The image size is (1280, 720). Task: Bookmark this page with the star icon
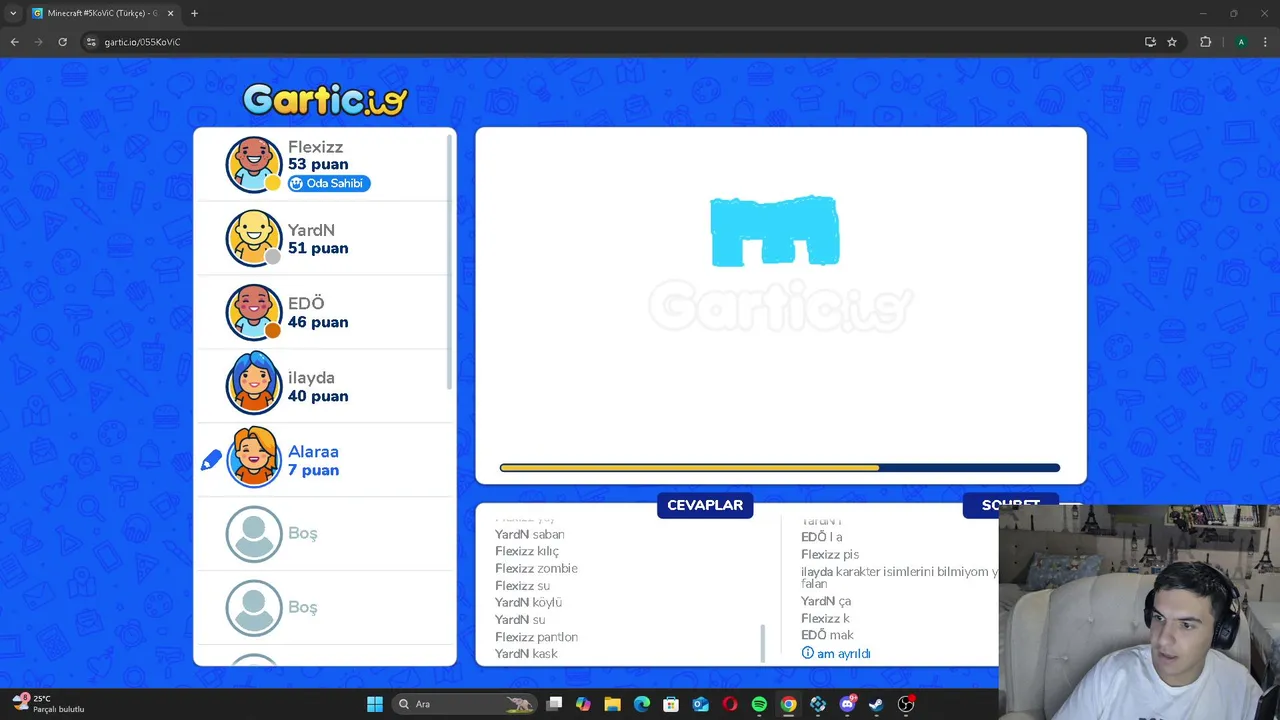pos(1172,42)
